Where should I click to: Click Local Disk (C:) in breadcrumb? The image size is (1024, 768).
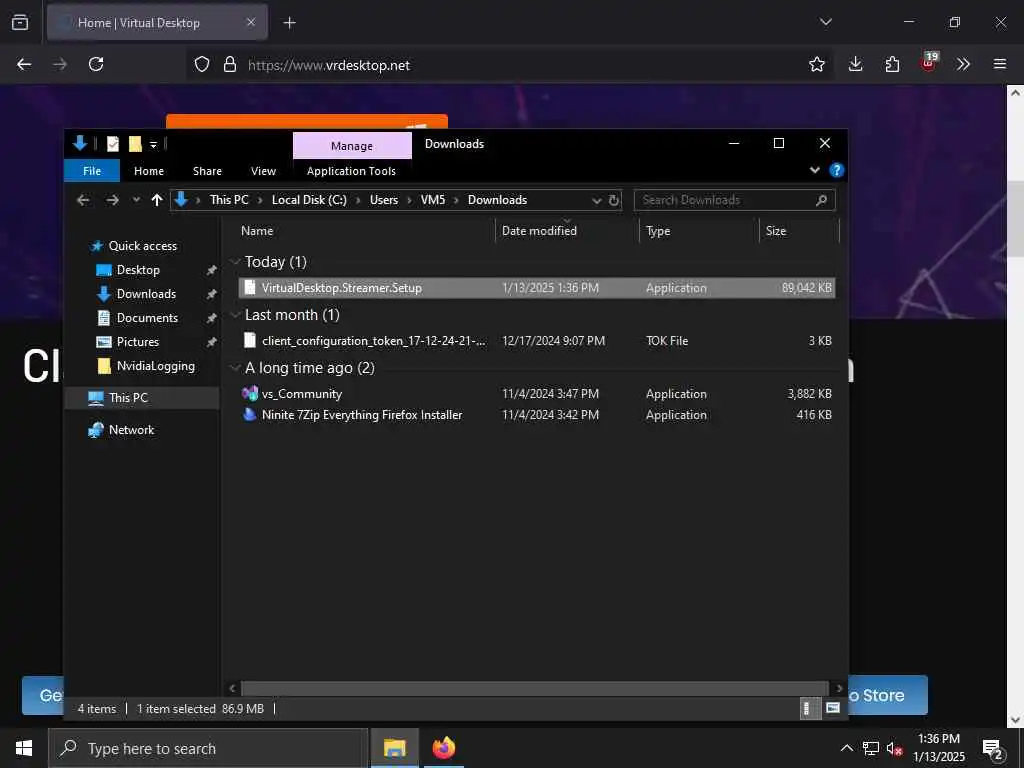pyautogui.click(x=309, y=200)
